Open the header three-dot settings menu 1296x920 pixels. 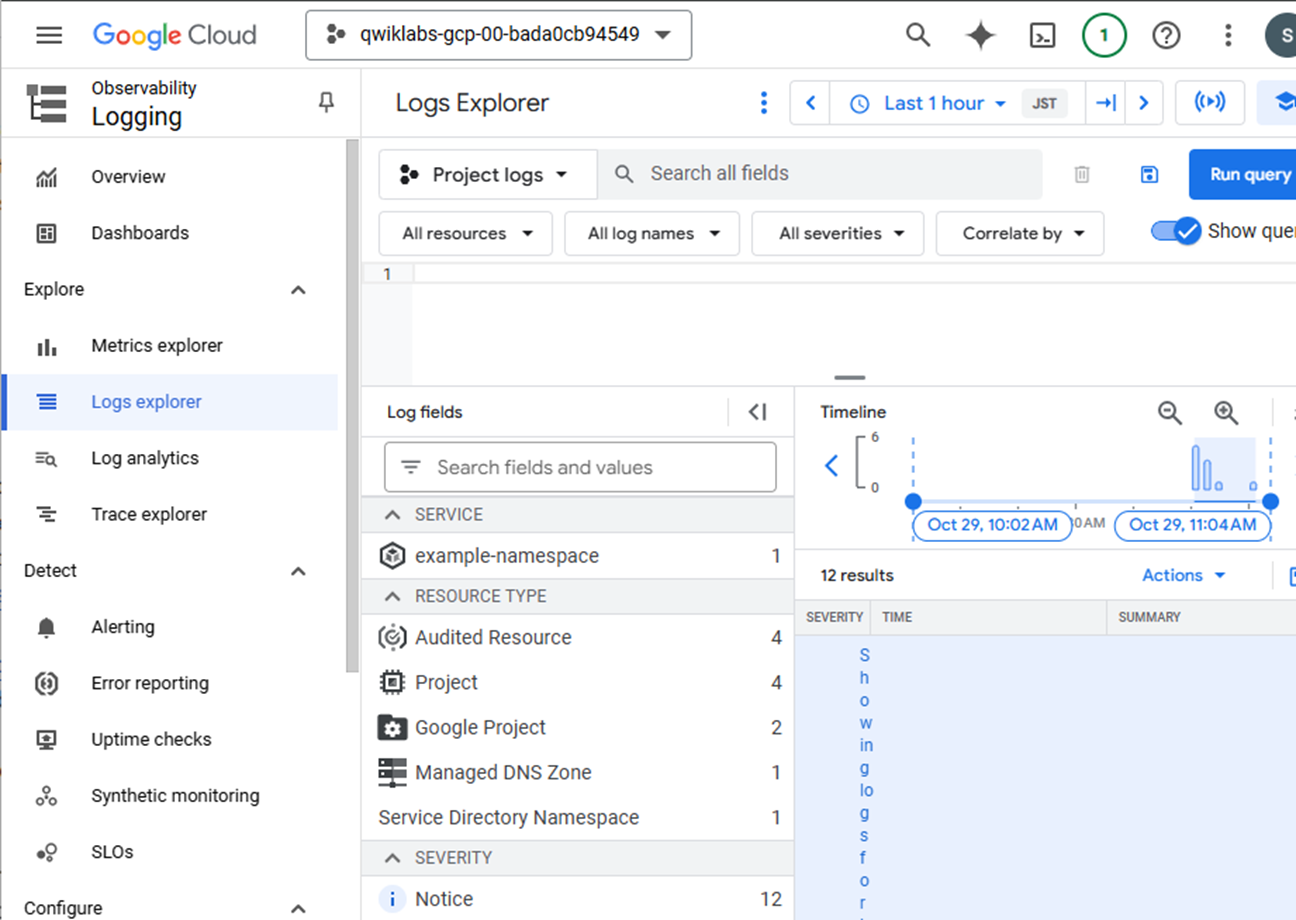(x=1228, y=36)
